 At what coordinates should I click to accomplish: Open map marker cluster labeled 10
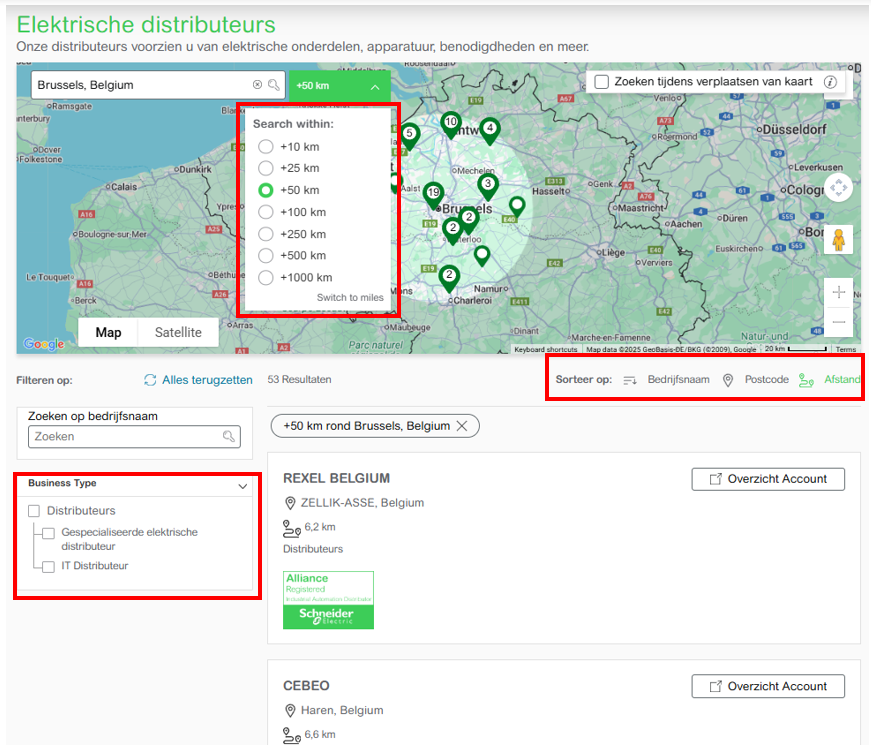[x=450, y=124]
